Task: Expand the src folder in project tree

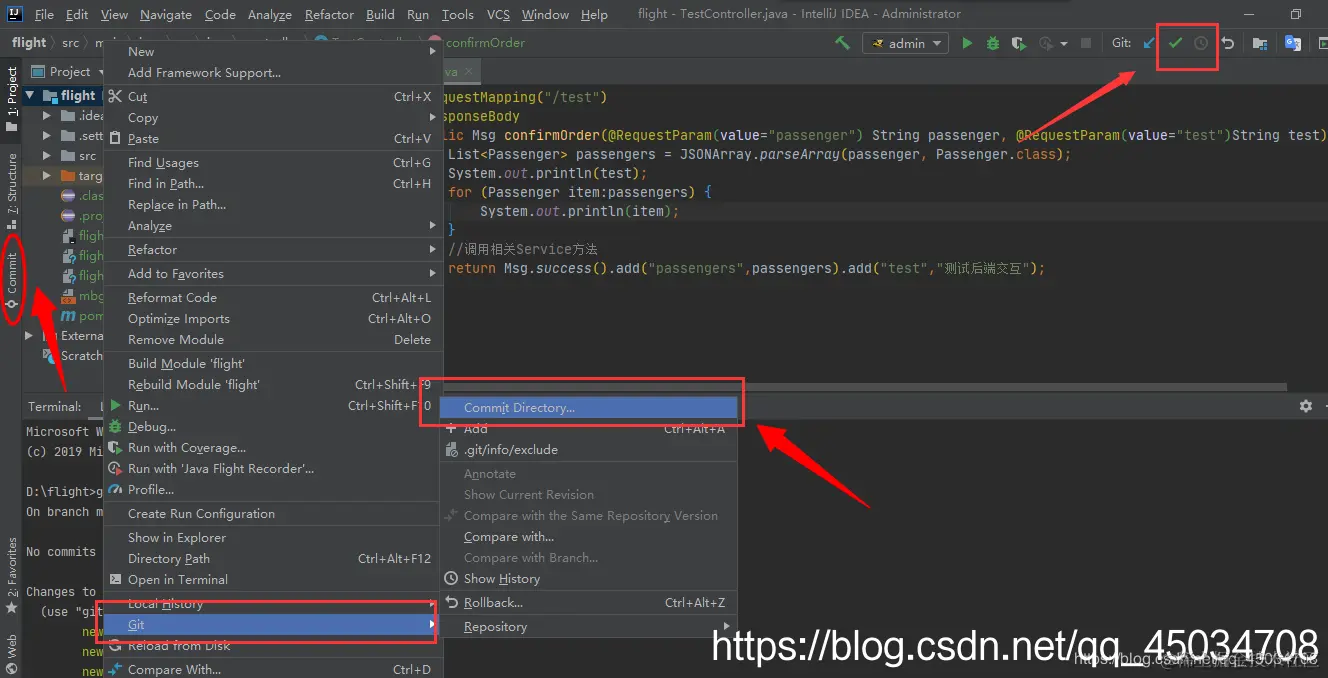Action: 47,156
